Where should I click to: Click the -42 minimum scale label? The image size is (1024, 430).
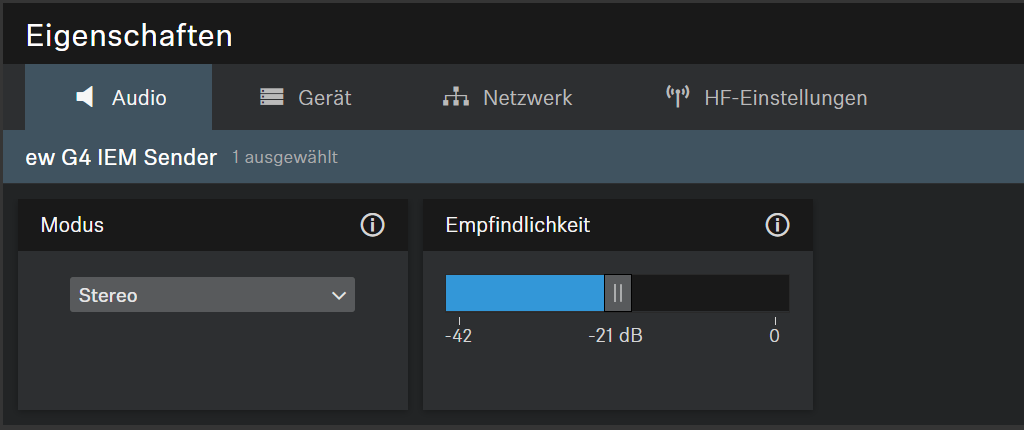458,336
